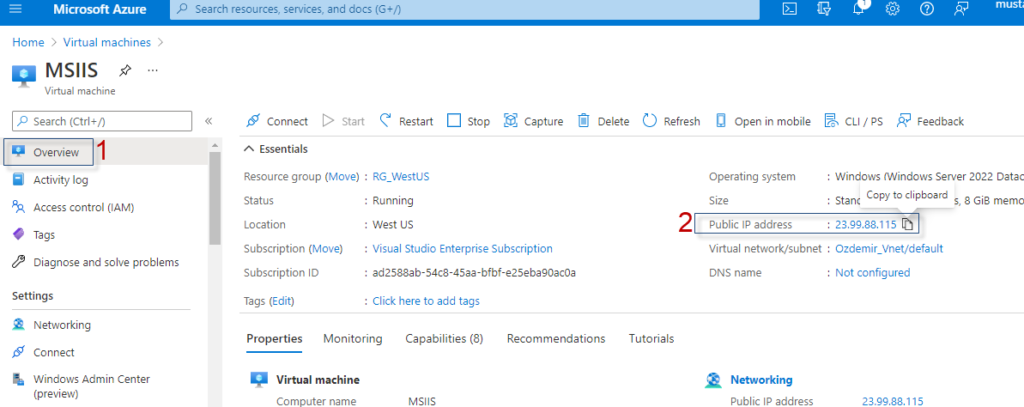Image resolution: width=1024 pixels, height=407 pixels.
Task: Click here to add tags link
Action: click(x=426, y=301)
